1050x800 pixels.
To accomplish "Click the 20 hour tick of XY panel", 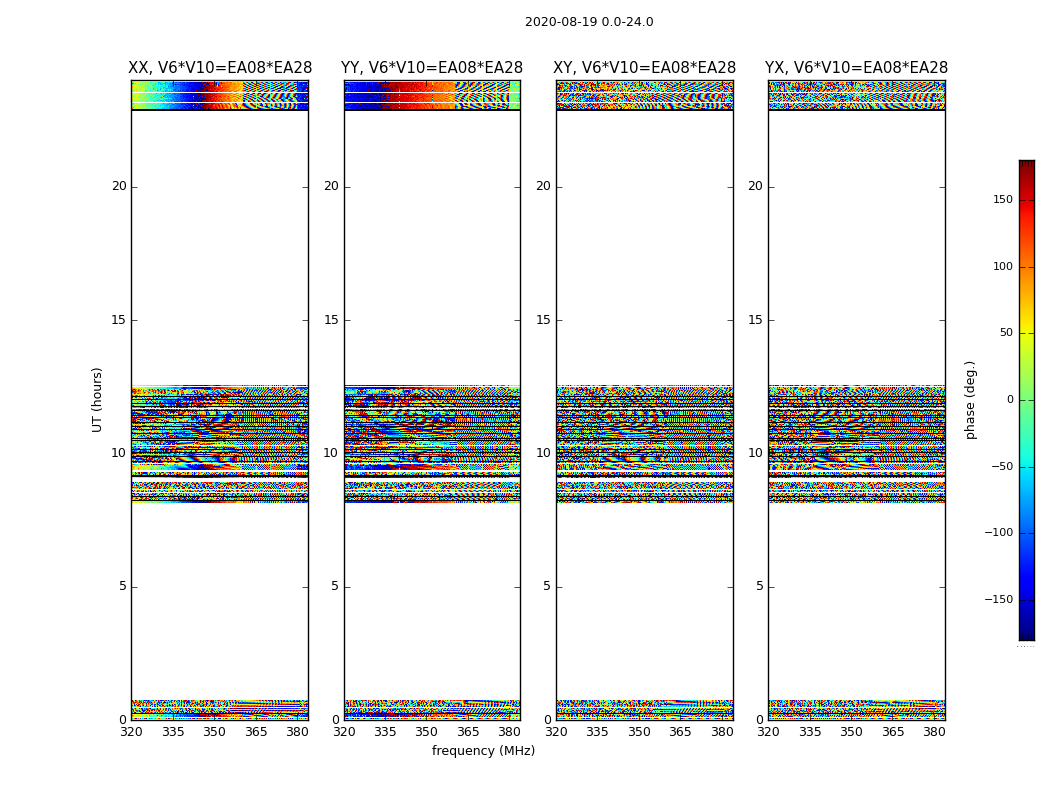I will point(544,186).
